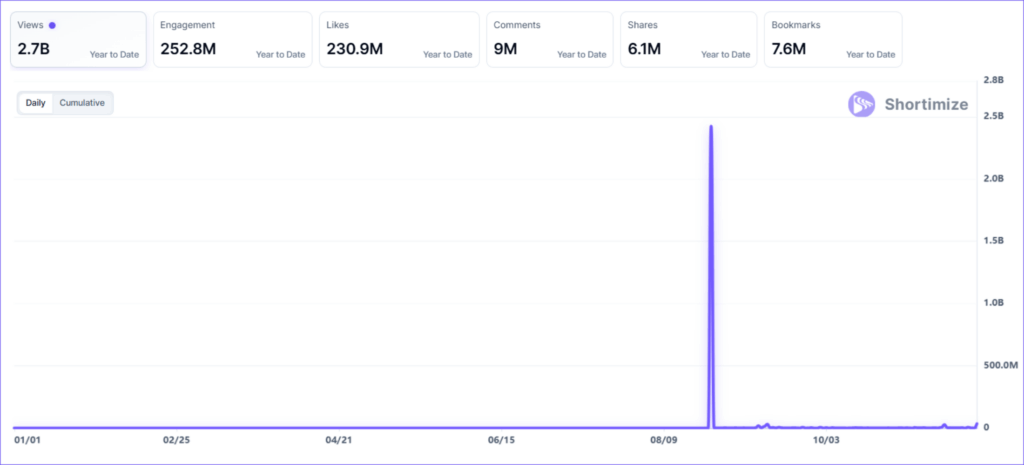
Task: Click the Shortimize logo icon
Action: (862, 104)
